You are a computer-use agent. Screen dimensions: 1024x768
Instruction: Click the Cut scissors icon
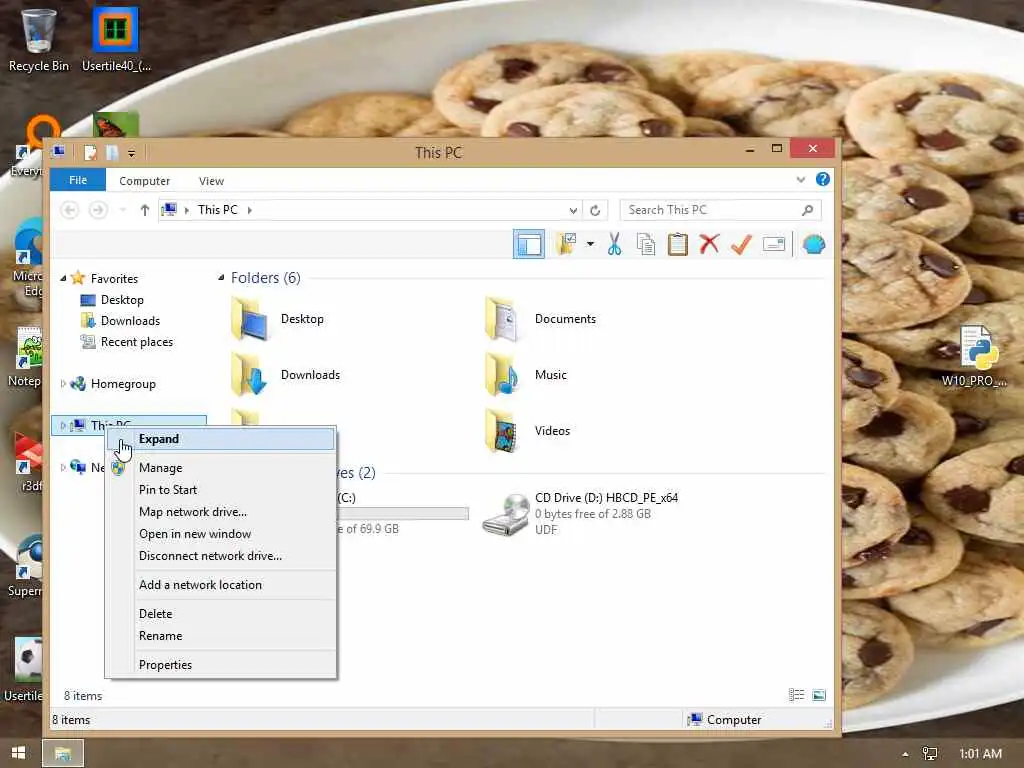tap(614, 244)
